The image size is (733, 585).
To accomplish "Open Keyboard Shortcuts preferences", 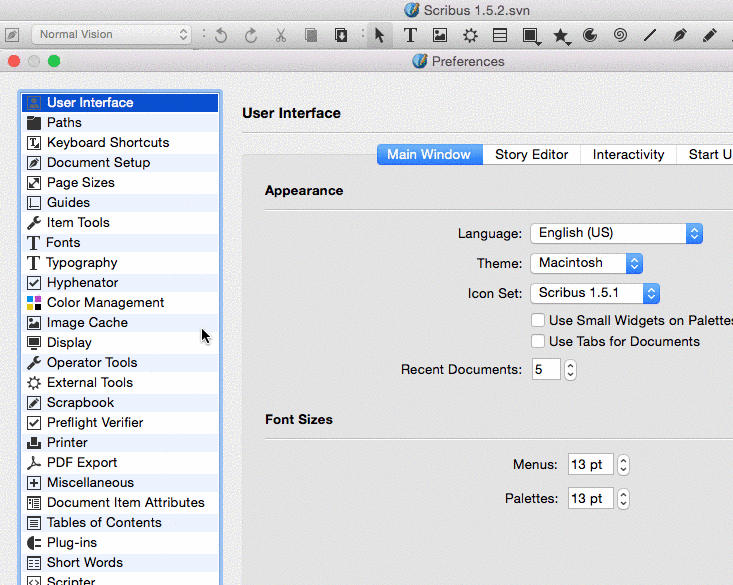I will click(108, 143).
